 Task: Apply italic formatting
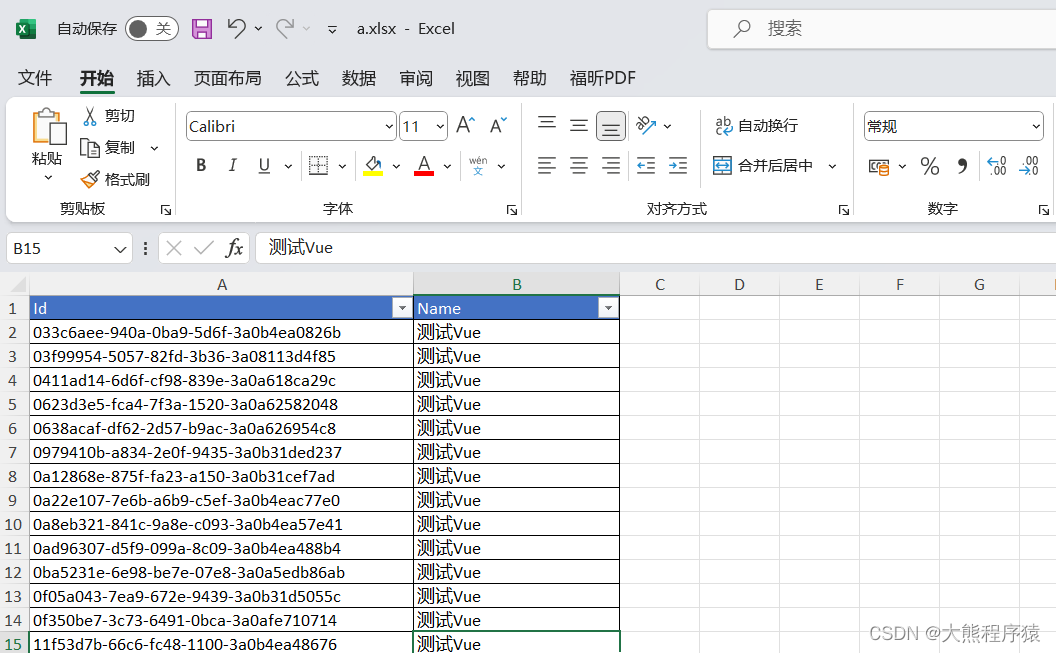coord(231,165)
